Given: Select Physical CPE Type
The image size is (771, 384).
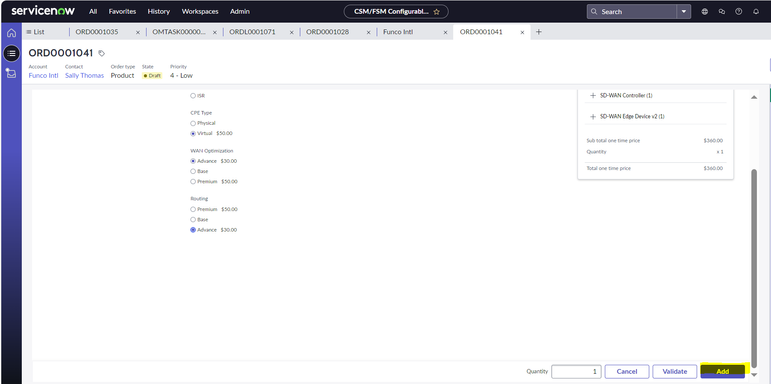Looking at the screenshot, I should coord(193,123).
